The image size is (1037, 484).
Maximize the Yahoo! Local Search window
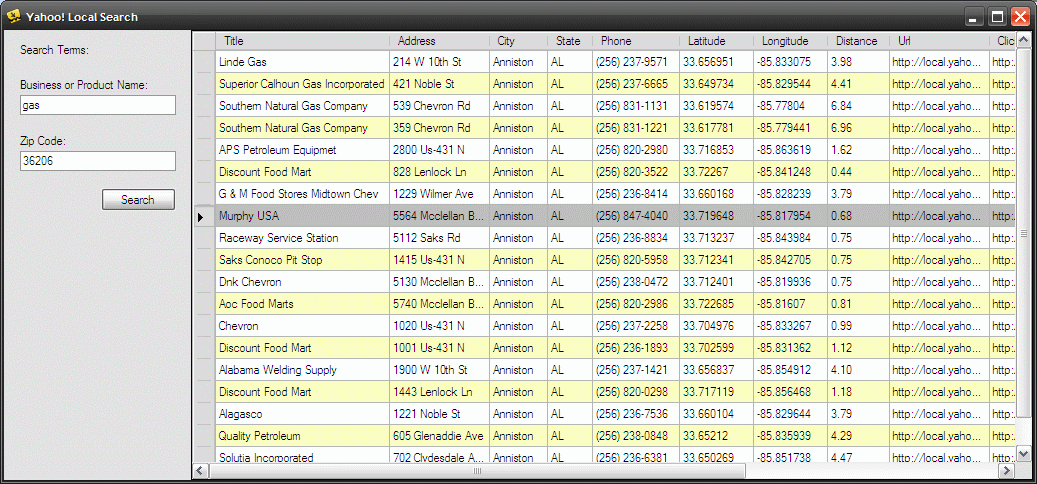pyautogui.click(x=997, y=17)
